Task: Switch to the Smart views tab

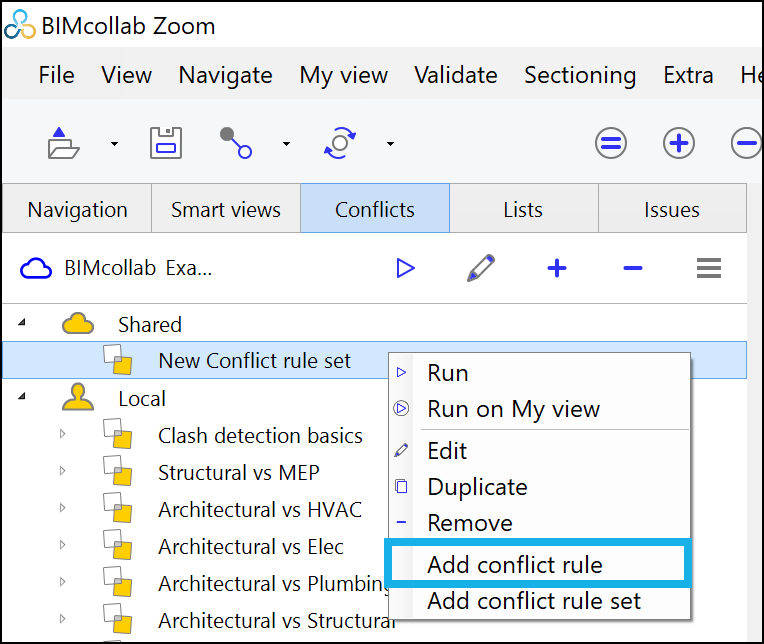Action: [226, 209]
